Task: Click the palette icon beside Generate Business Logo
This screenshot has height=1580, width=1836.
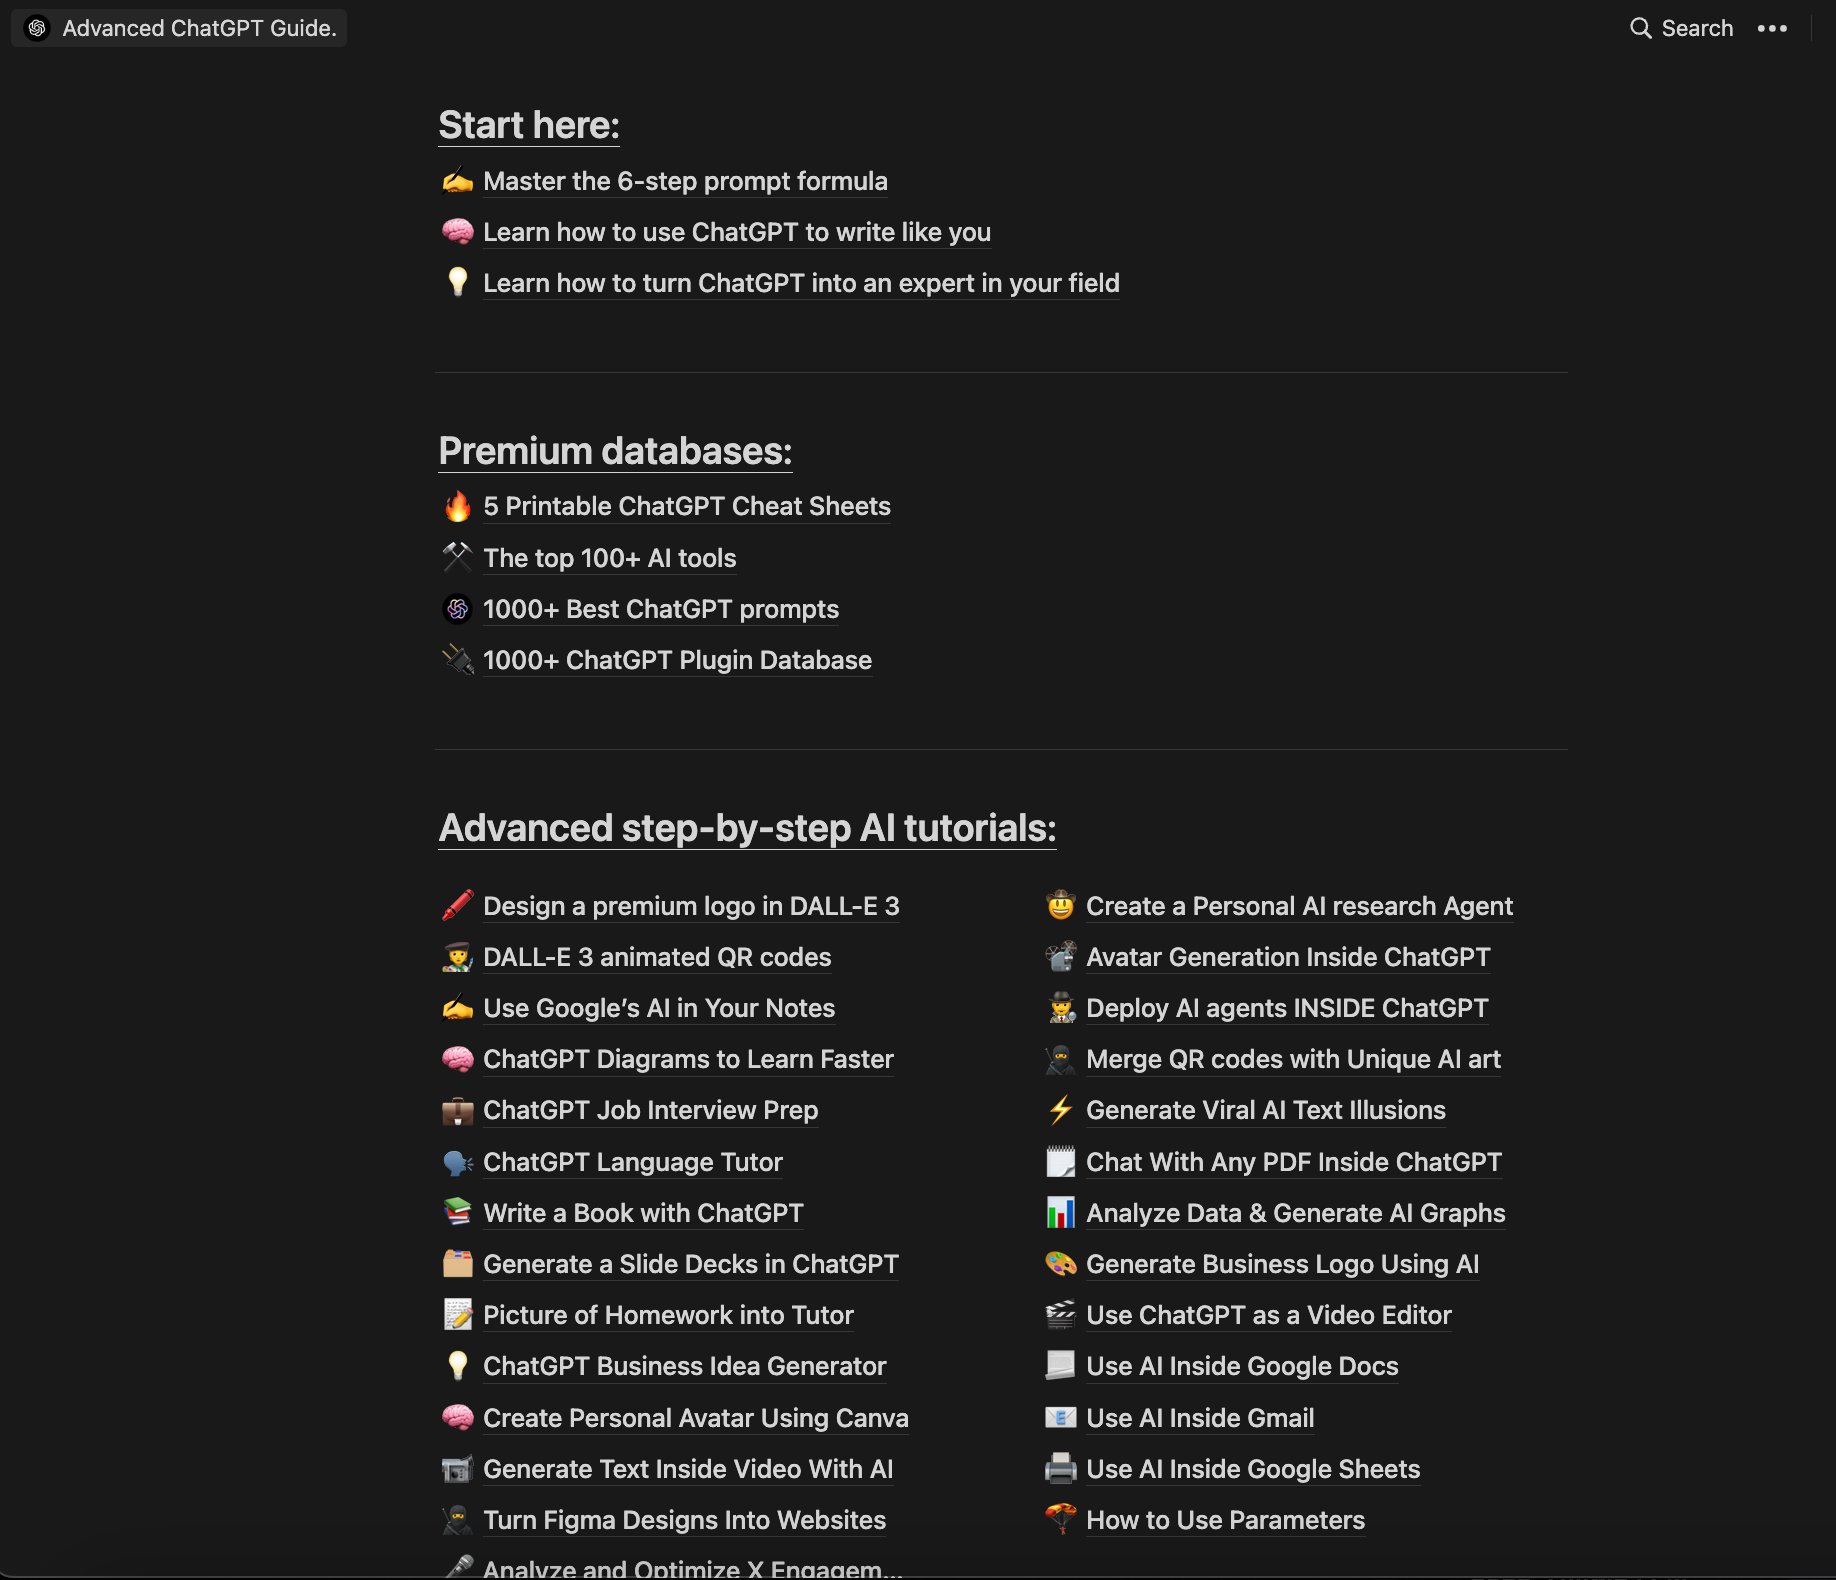Action: coord(1061,1264)
